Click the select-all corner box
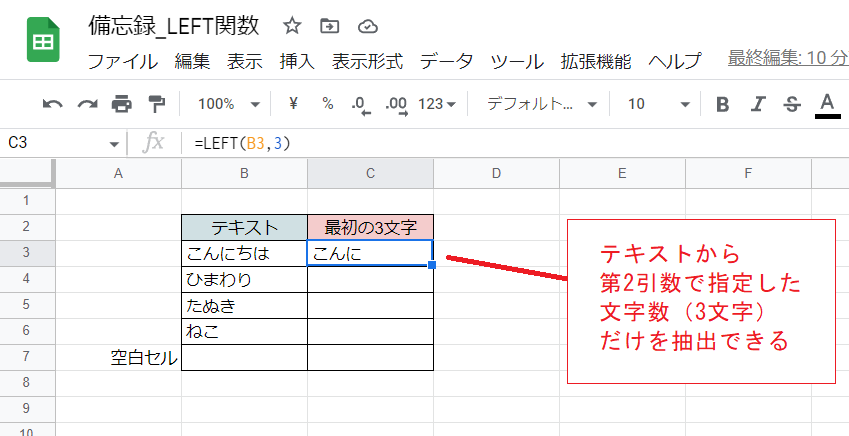849x436 pixels. (x=27, y=173)
